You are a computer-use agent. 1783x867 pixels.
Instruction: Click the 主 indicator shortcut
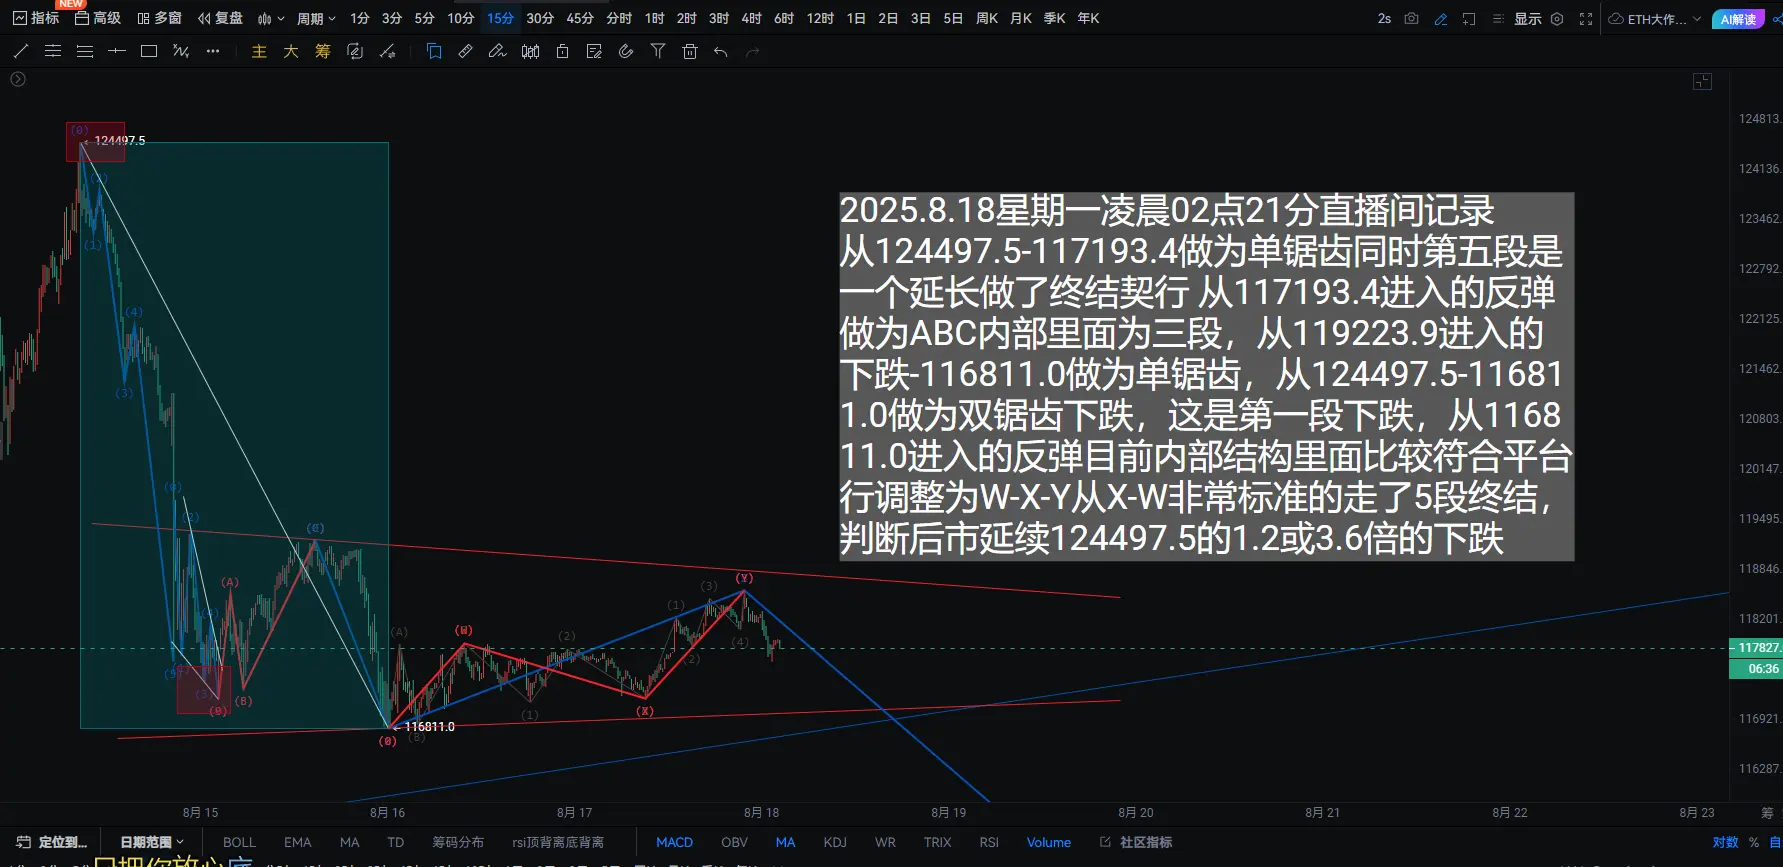click(x=259, y=51)
